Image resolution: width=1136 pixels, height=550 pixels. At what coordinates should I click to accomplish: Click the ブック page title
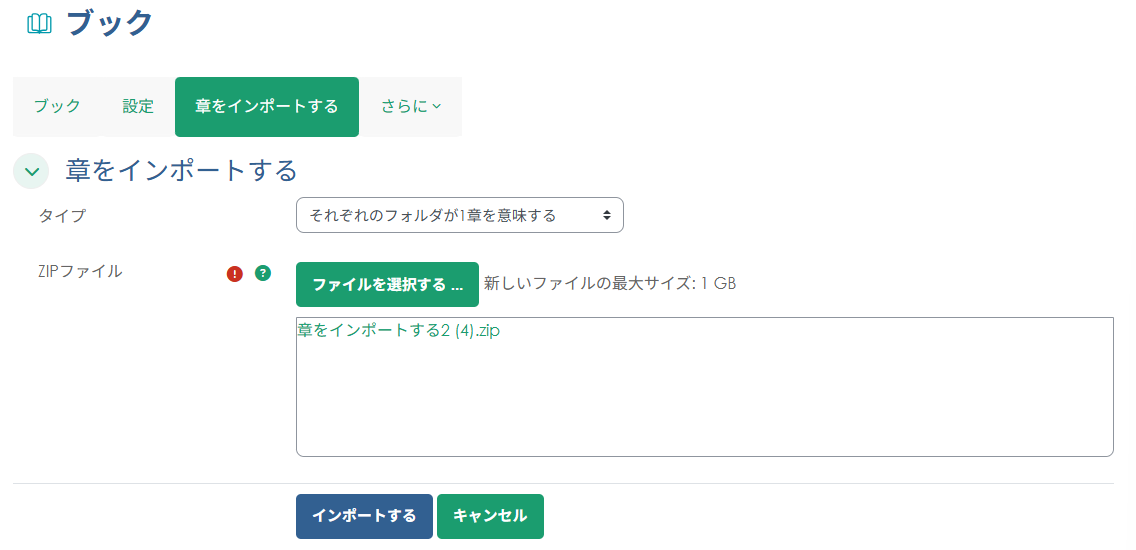[x=110, y=23]
